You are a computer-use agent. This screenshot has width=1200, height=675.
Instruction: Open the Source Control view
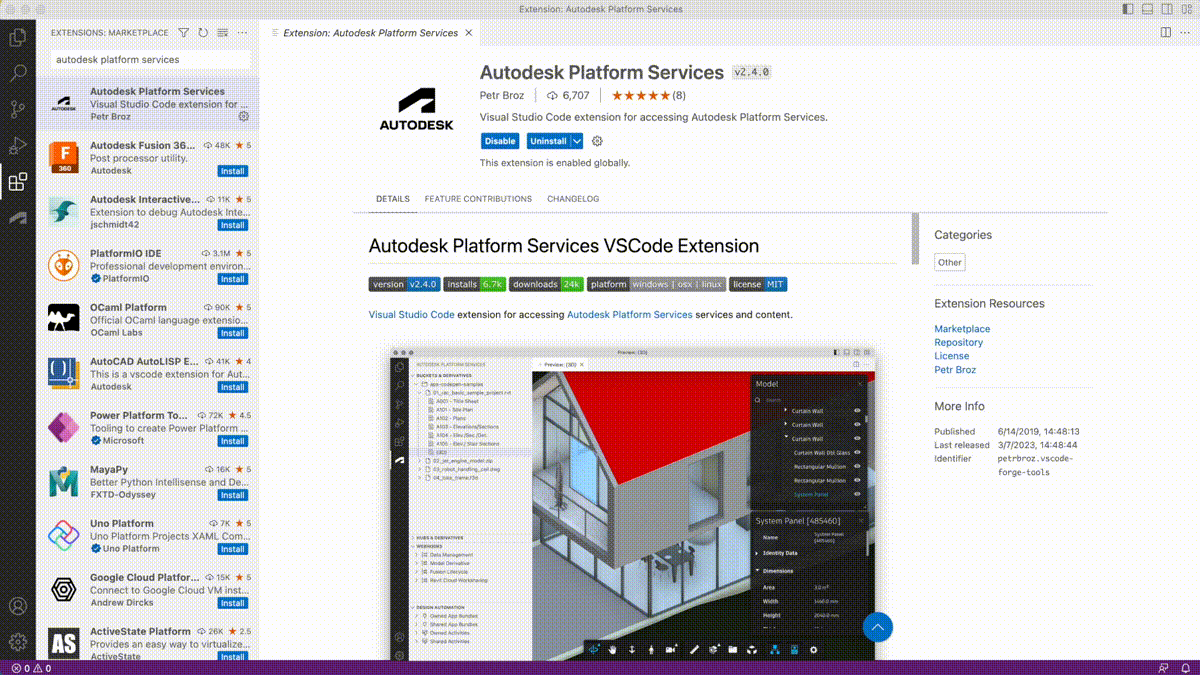[17, 109]
